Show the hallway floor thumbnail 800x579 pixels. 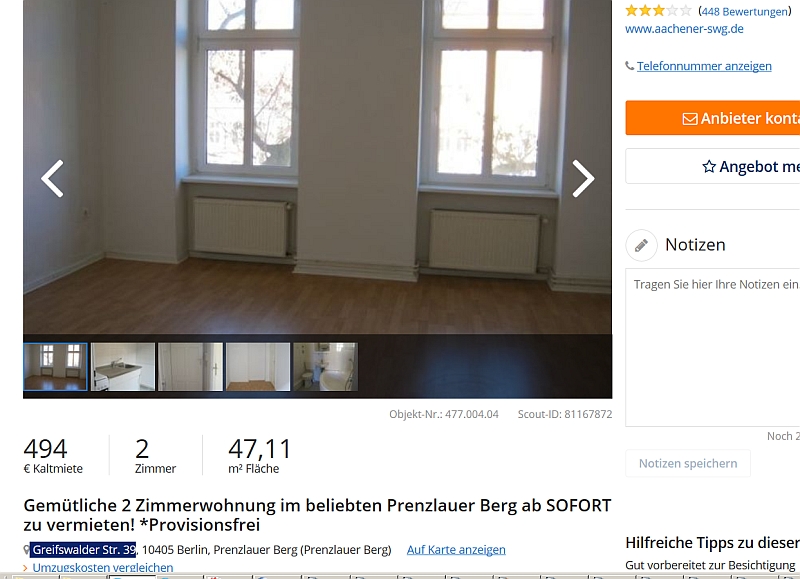[258, 367]
